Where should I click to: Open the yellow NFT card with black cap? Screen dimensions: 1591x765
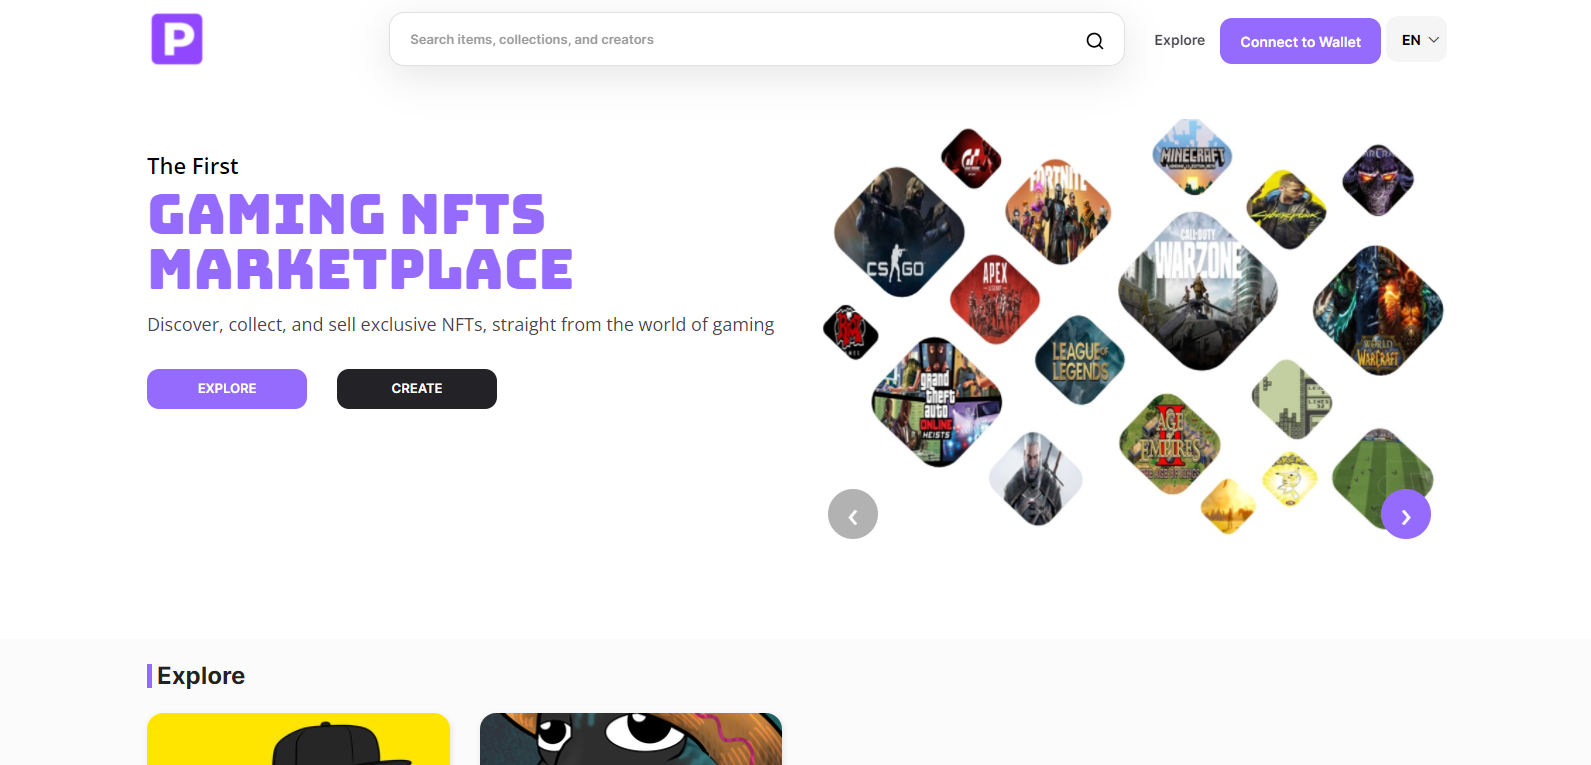click(298, 739)
